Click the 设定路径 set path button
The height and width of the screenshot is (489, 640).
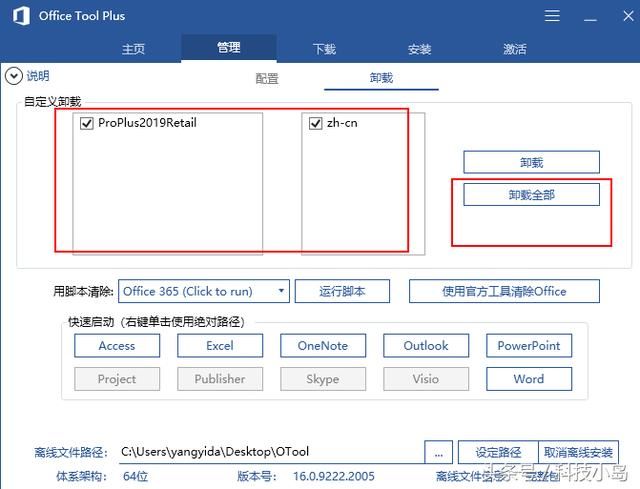pos(498,452)
